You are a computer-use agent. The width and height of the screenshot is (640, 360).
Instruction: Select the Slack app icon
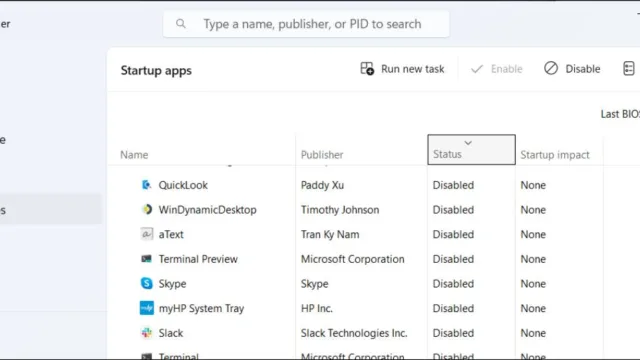(147, 333)
